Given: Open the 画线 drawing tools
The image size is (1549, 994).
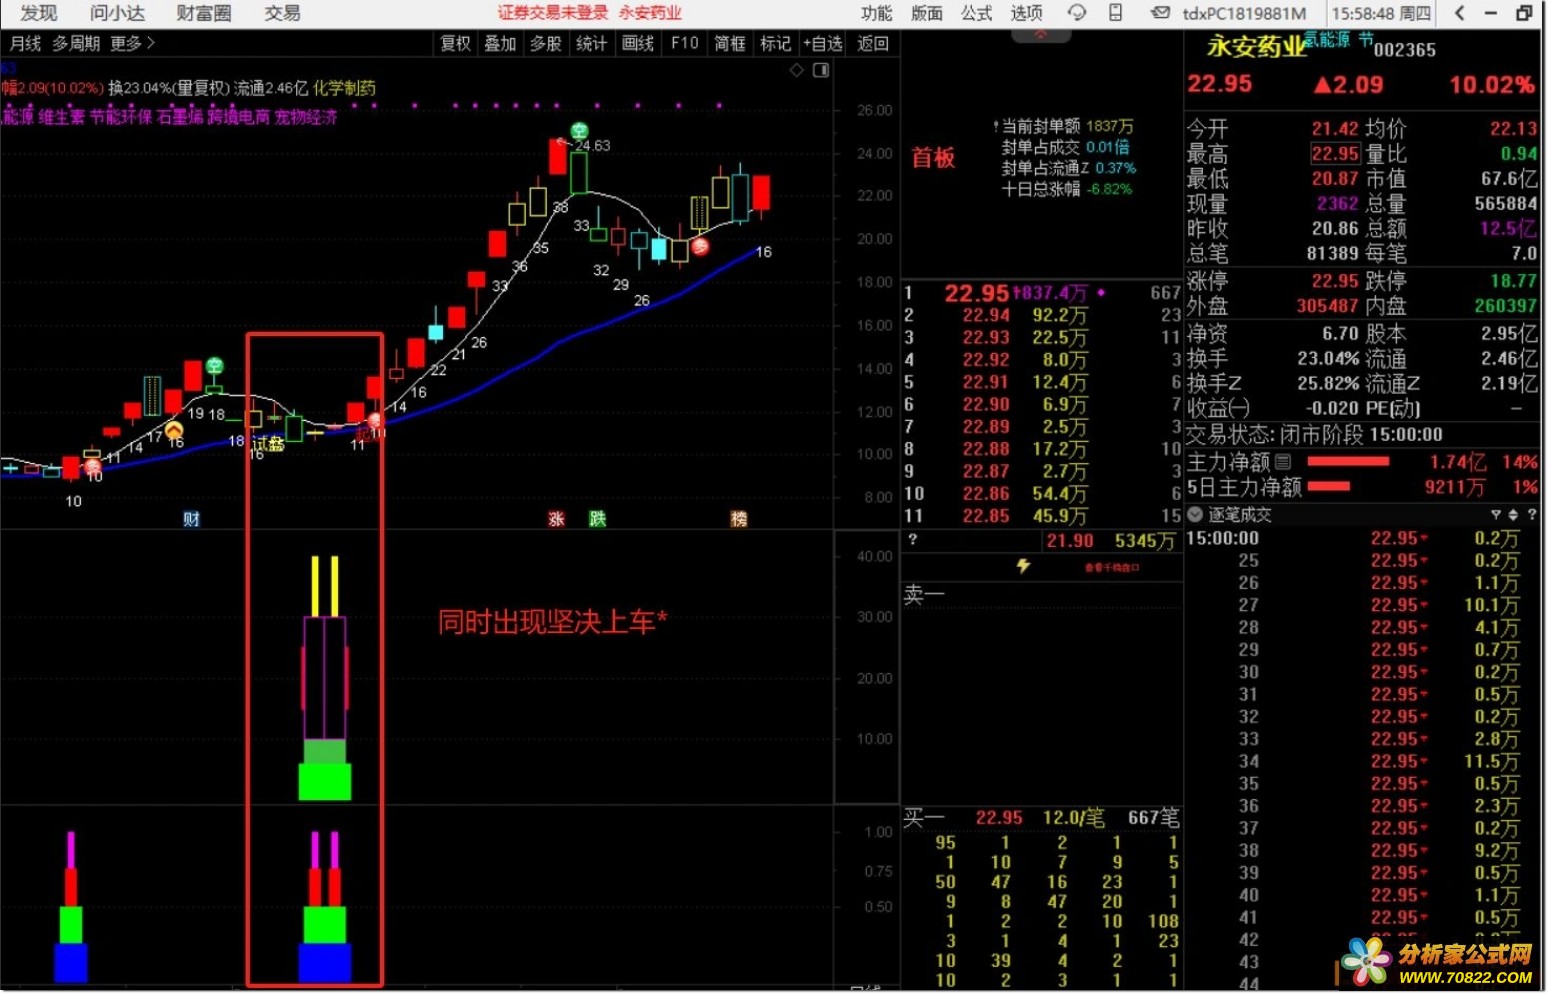Looking at the screenshot, I should point(638,43).
